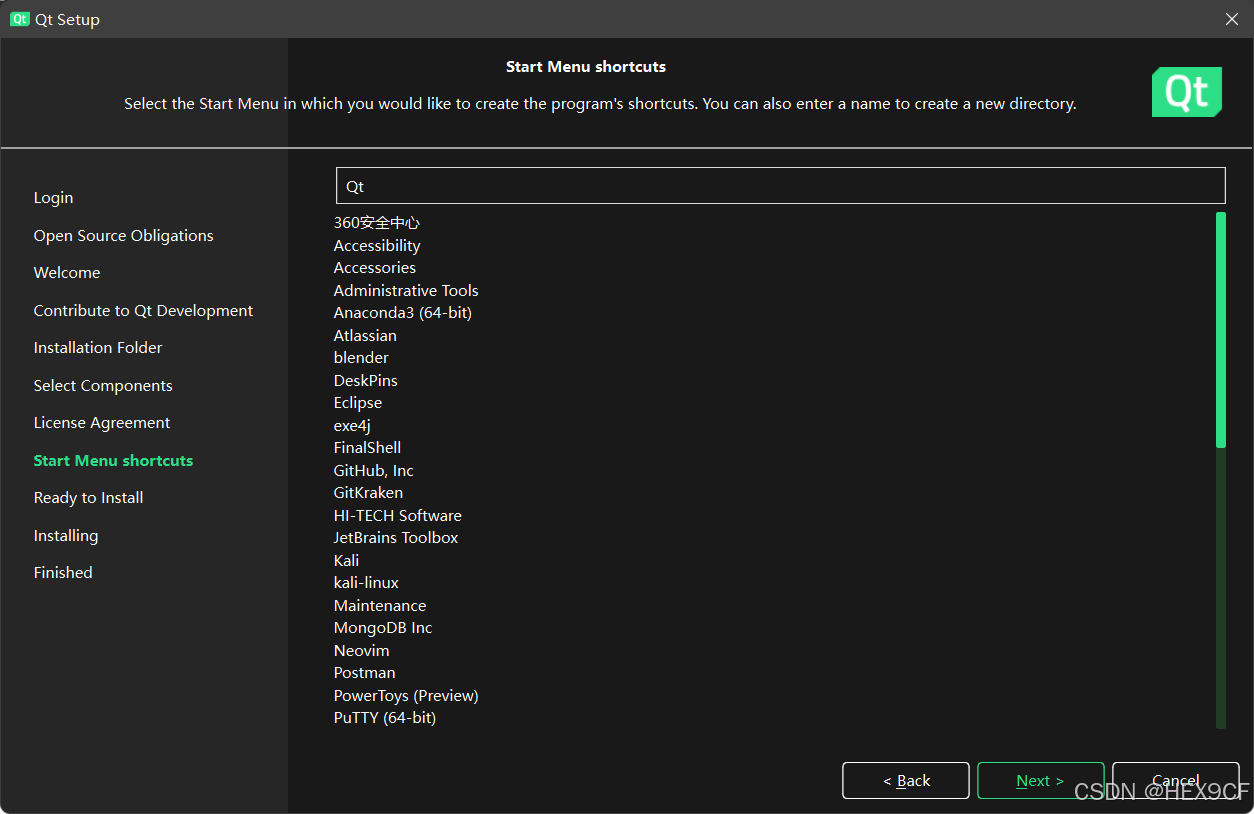Screen dimensions: 1254x814
Task: Select the Neovim folder
Action: coord(361,650)
